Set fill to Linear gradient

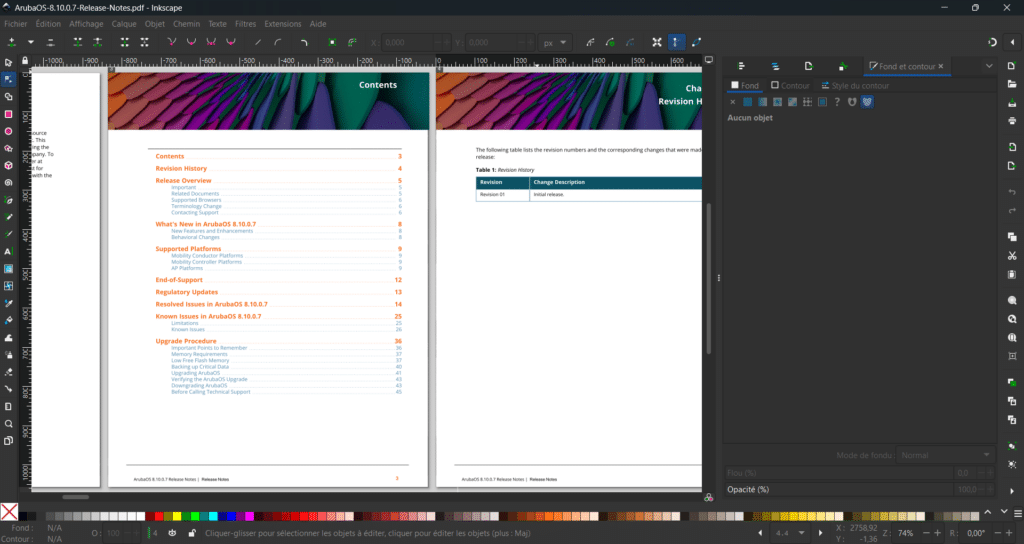click(763, 102)
